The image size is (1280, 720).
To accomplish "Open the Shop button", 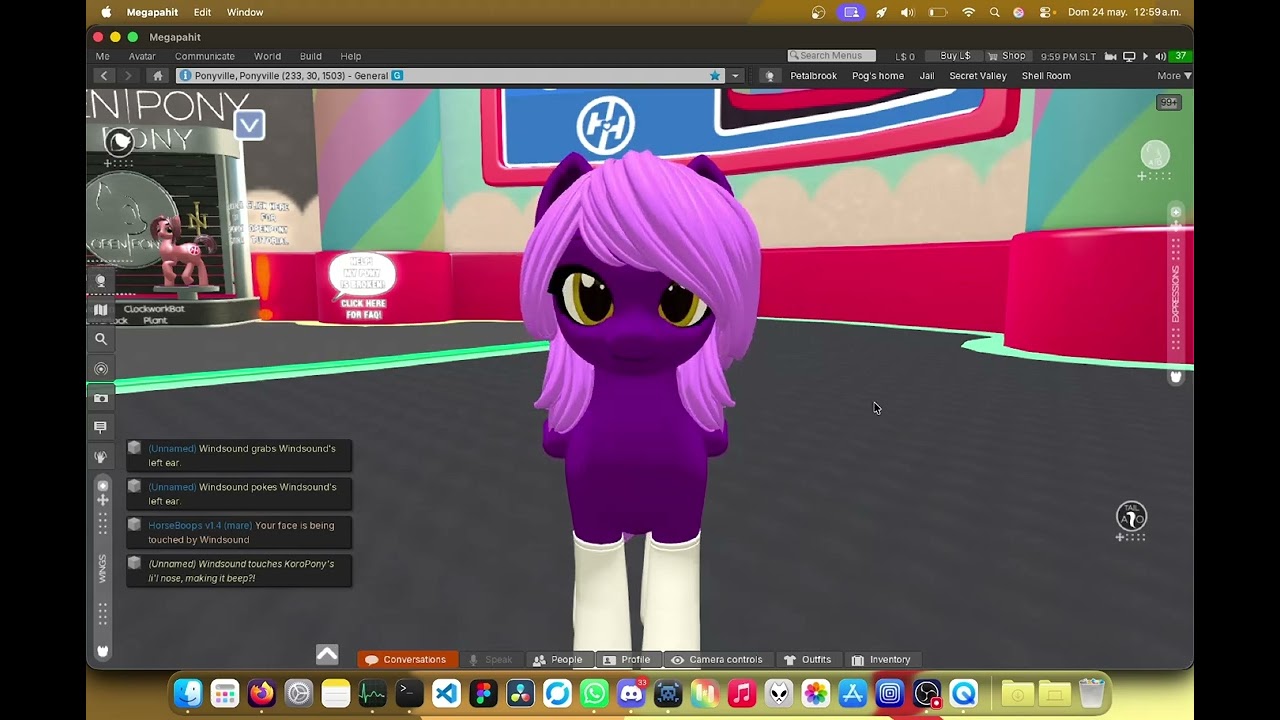I will (1008, 56).
